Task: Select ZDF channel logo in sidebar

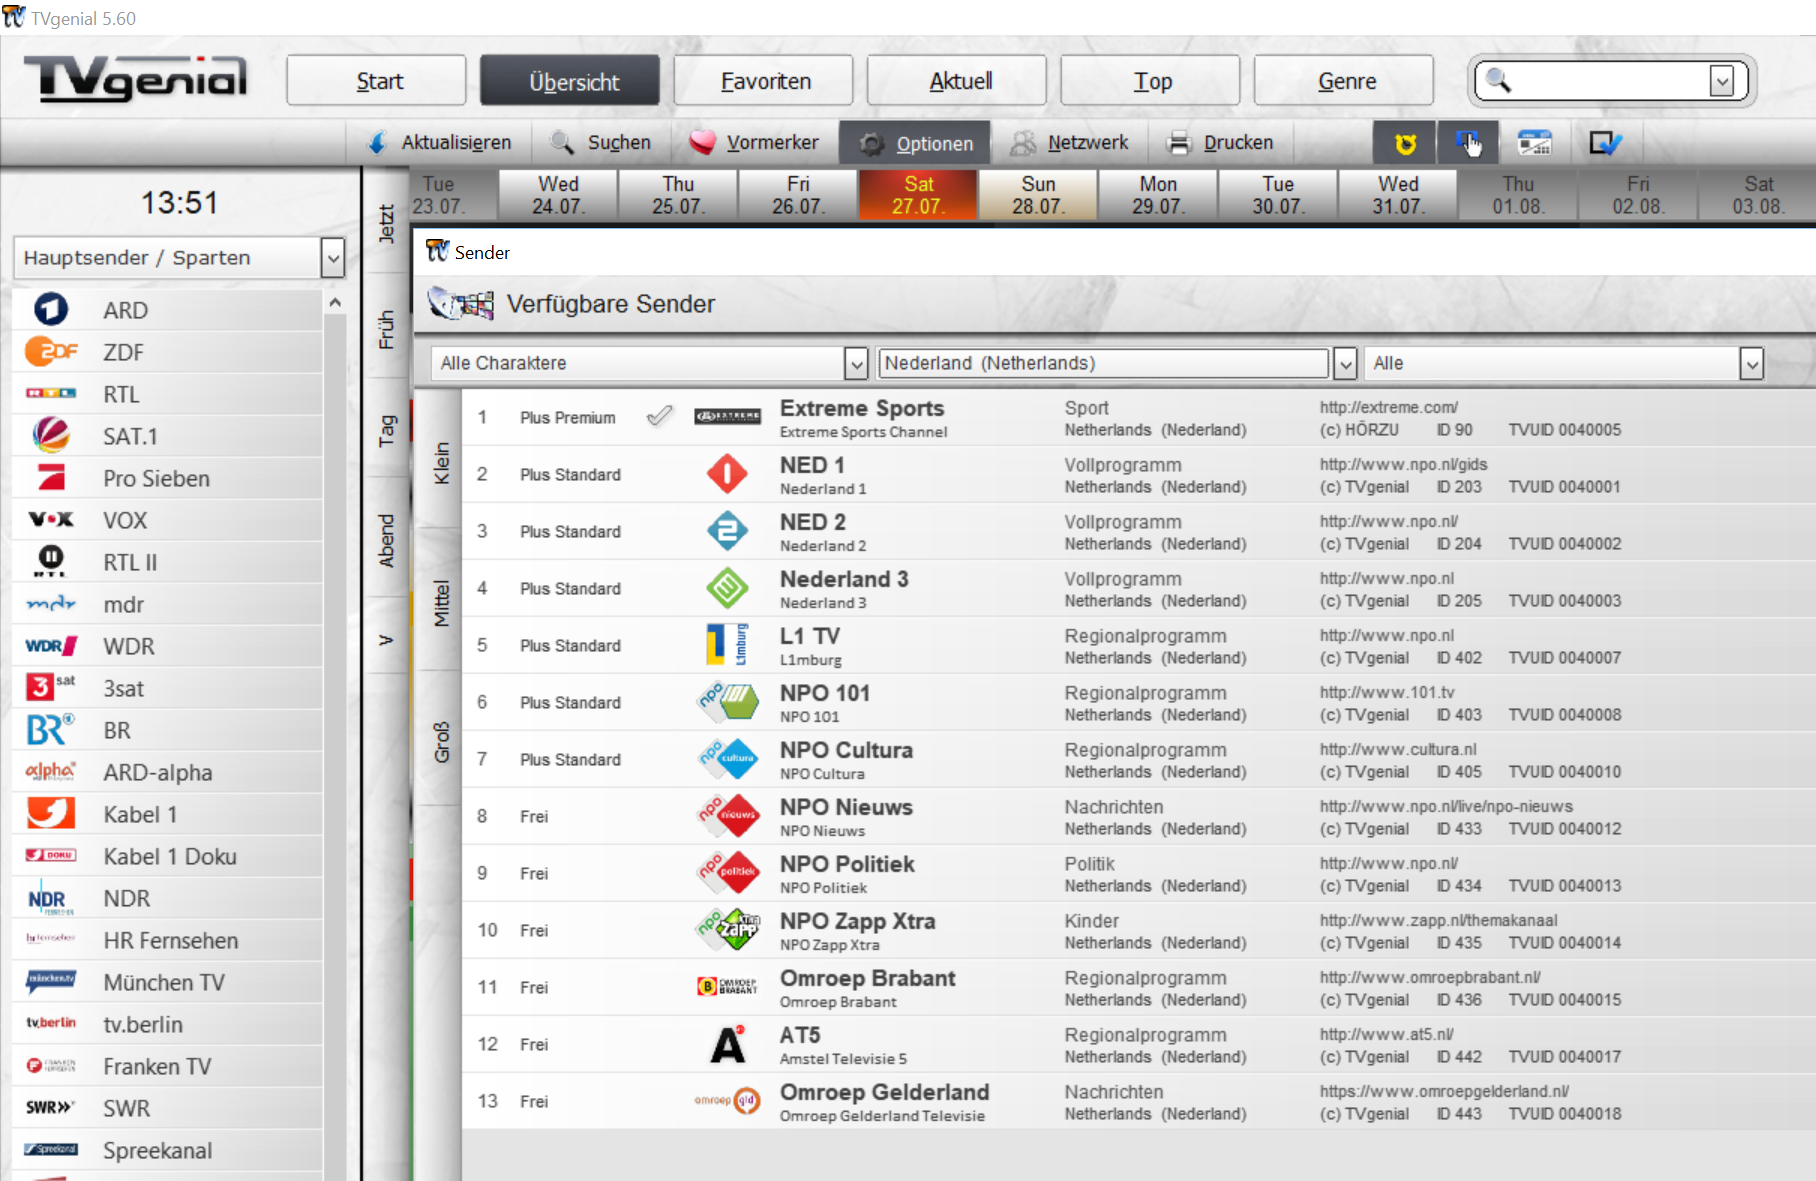Action: tap(51, 351)
